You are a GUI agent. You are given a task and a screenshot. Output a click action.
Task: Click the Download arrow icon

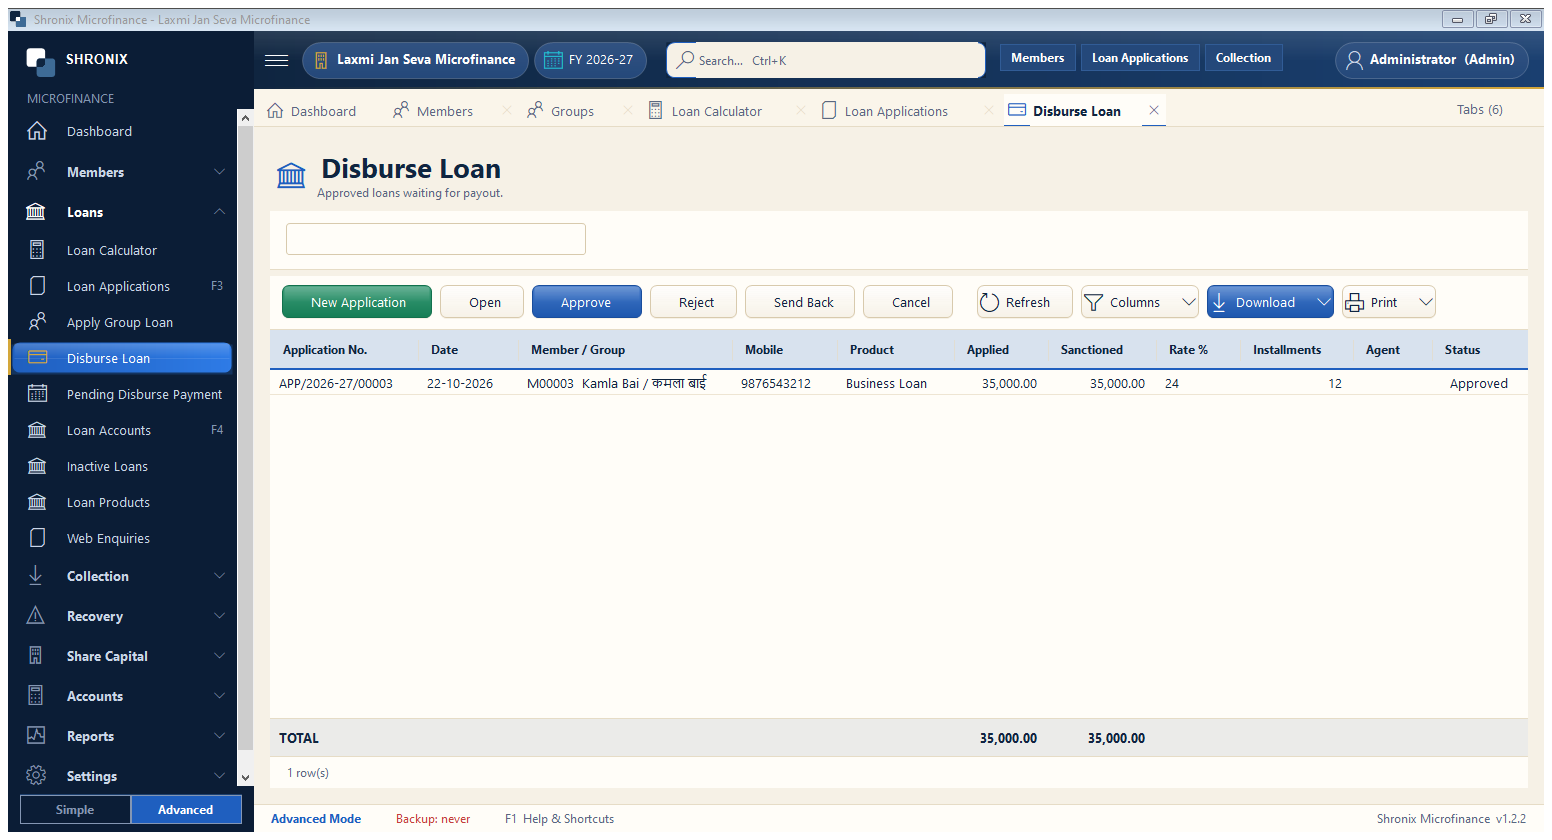pos(1219,302)
